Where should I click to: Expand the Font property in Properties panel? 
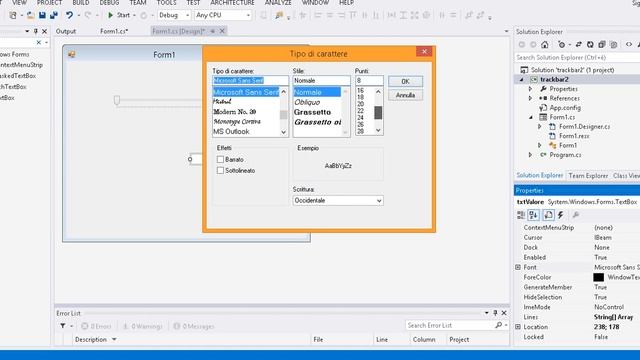pos(518,267)
